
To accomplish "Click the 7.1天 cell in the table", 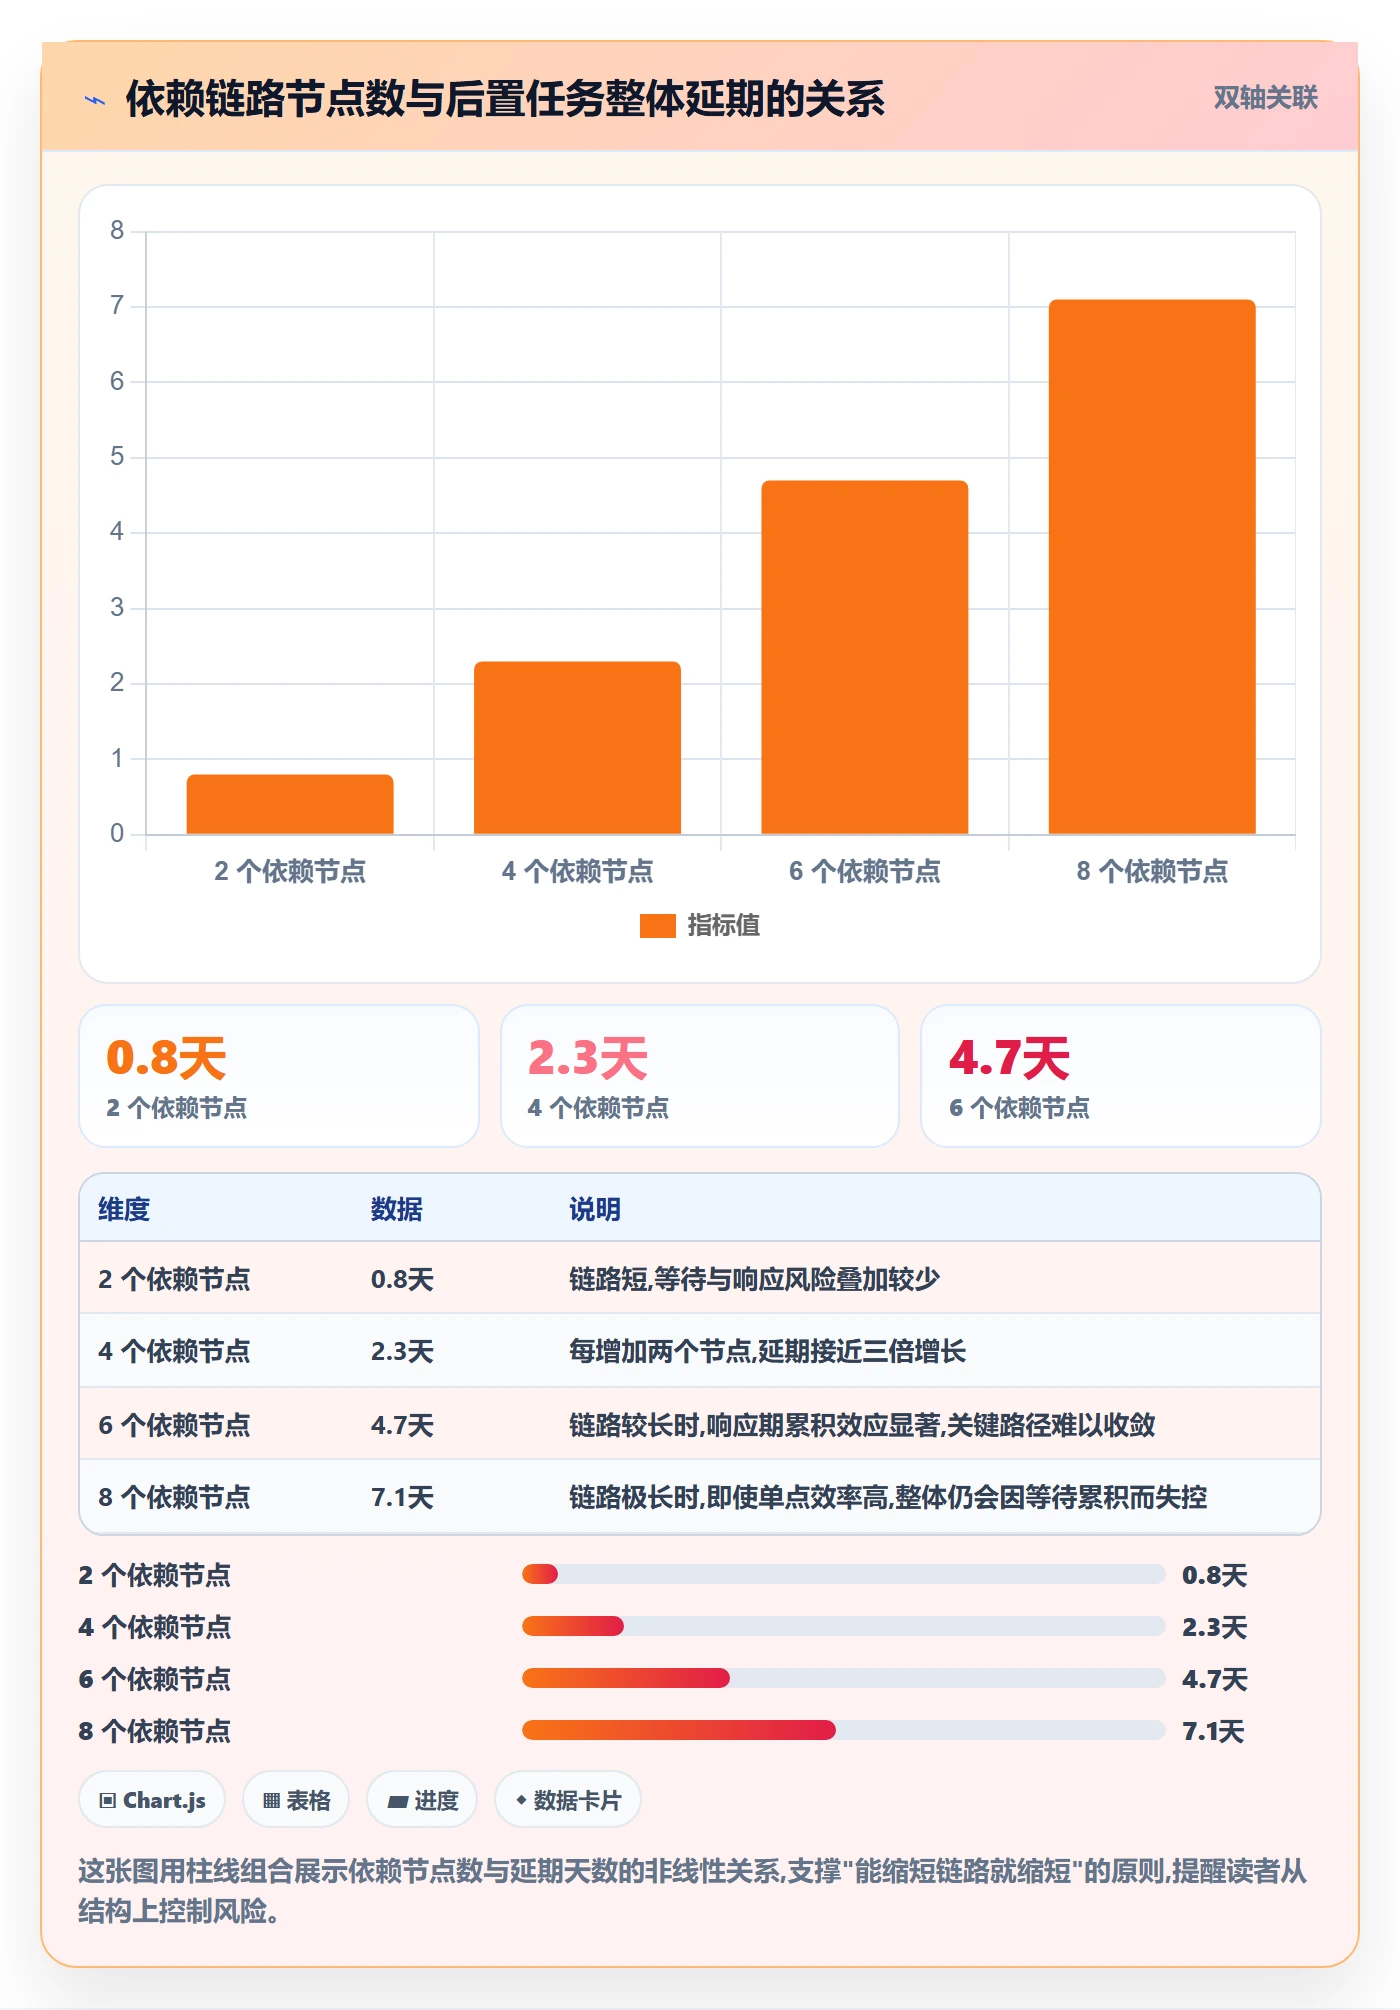I will 402,1497.
